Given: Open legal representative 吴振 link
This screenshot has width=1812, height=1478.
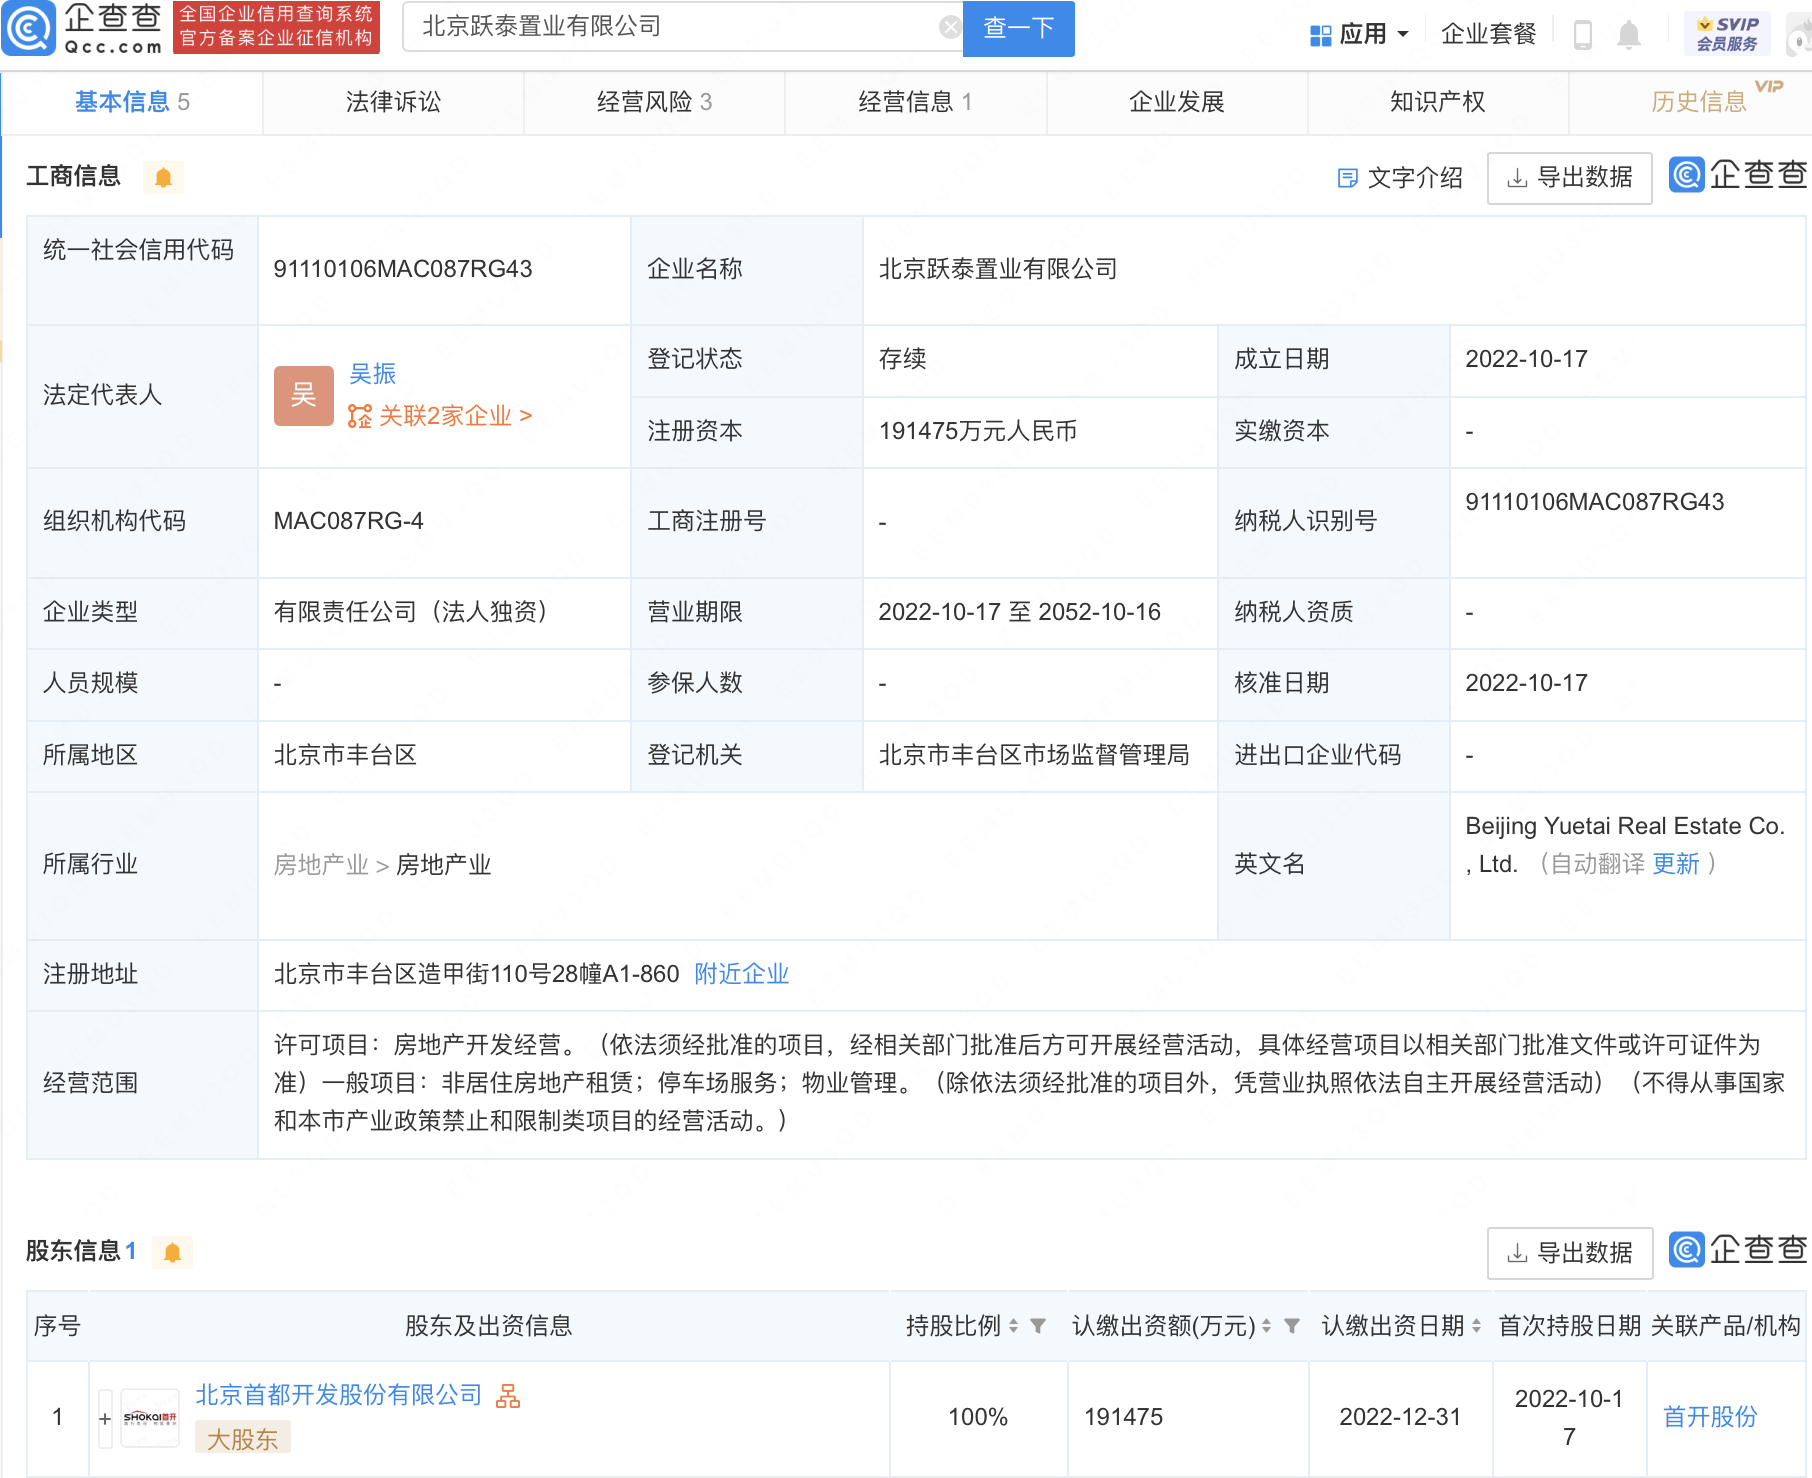Looking at the screenshot, I should click(372, 374).
